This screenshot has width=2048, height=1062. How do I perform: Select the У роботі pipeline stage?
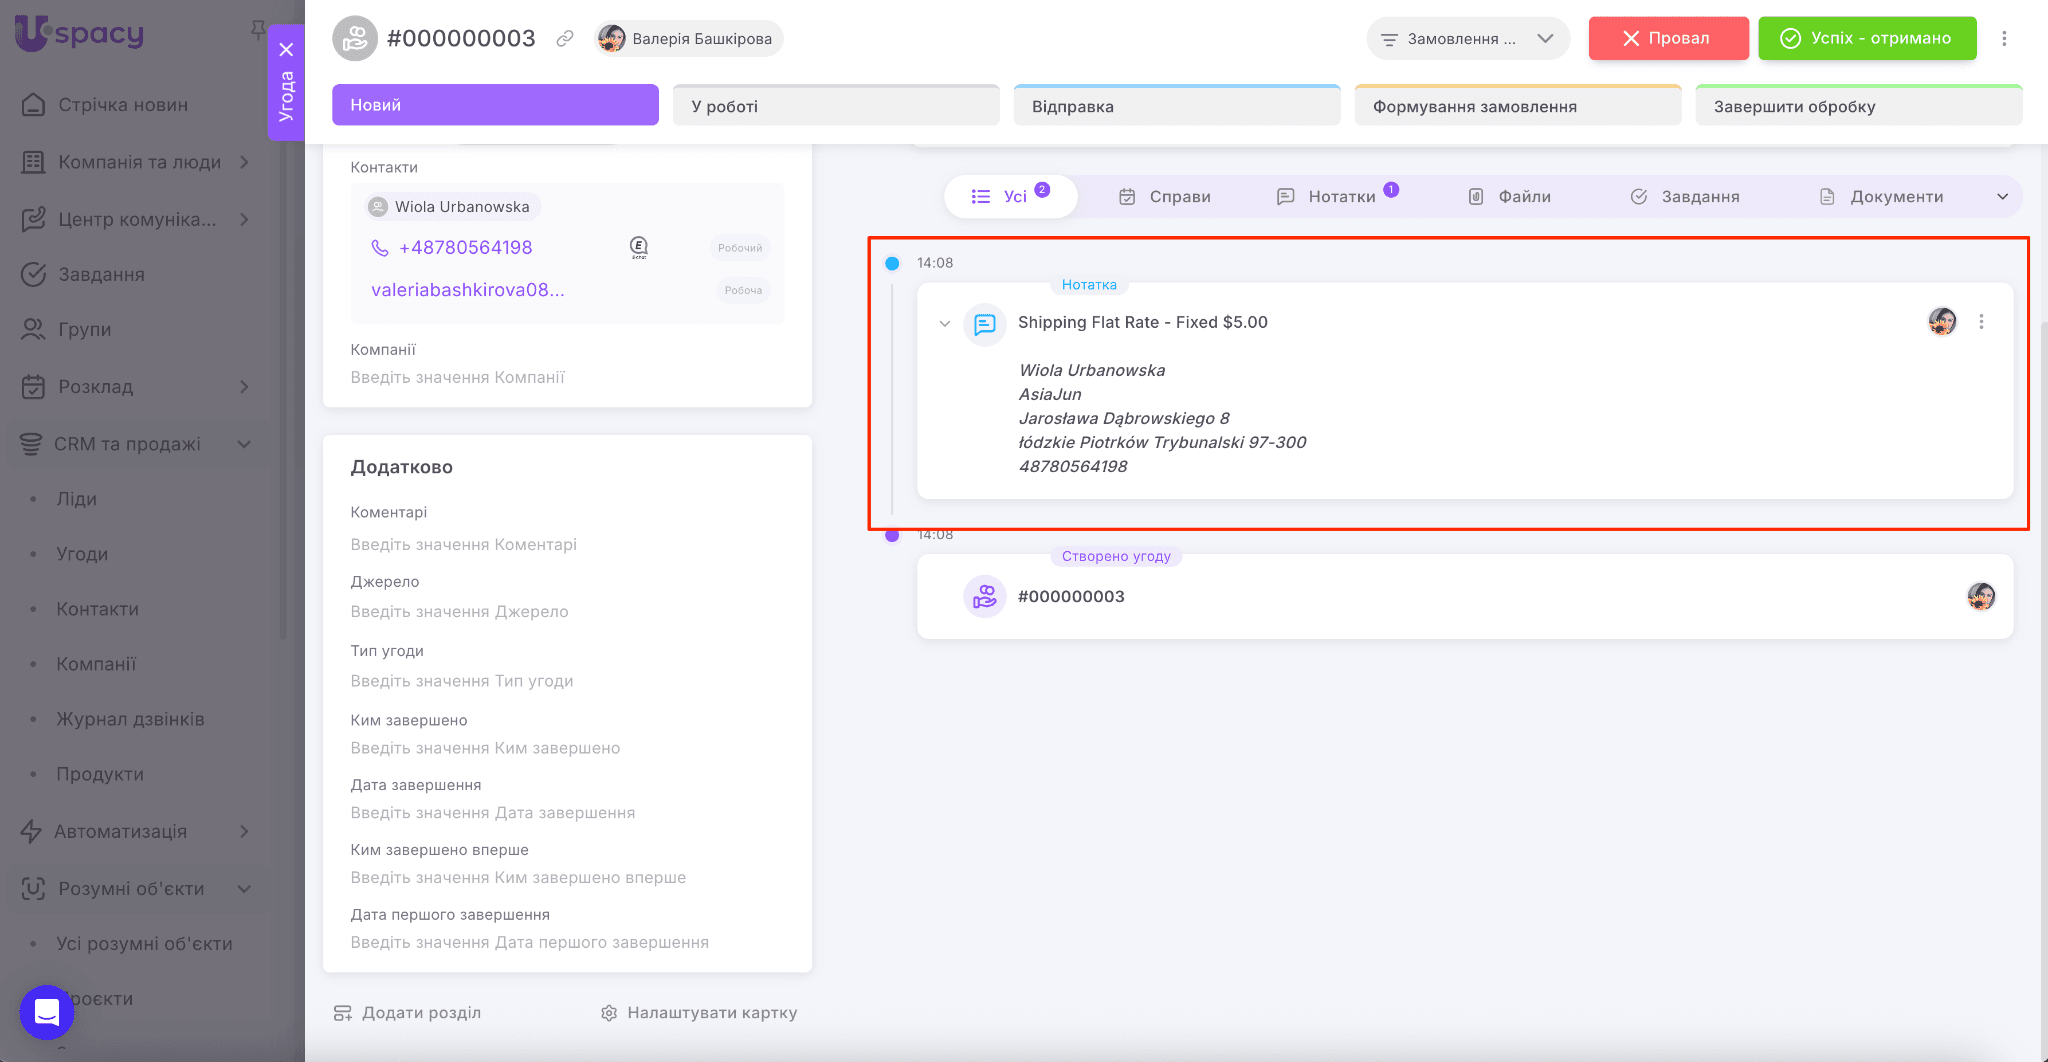(x=835, y=106)
